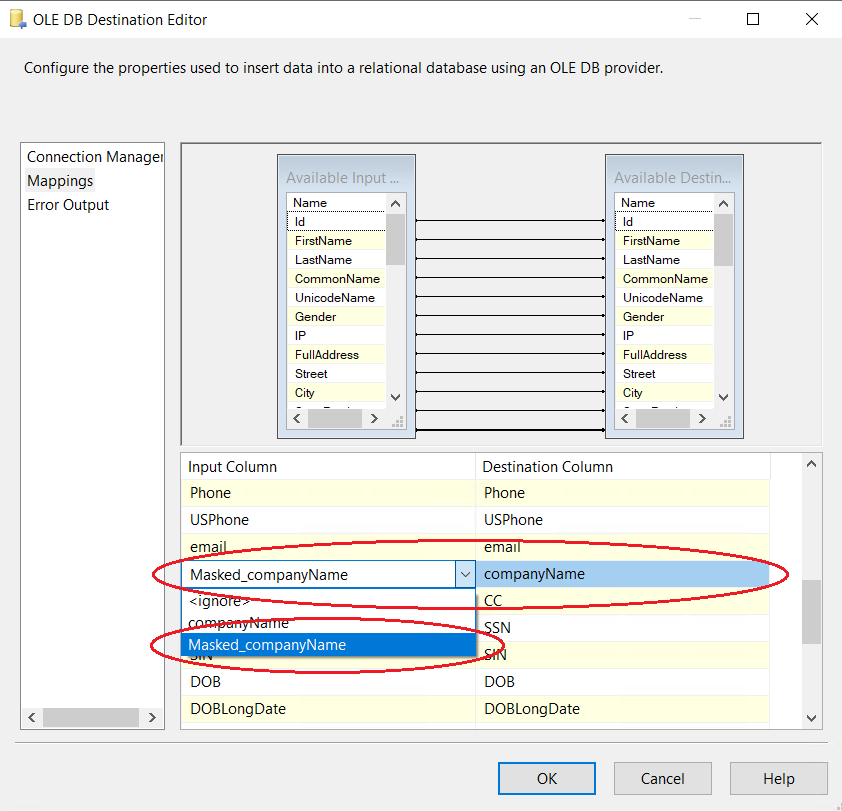Screen dimensions: 842x811
Task: Click right arrow of left pane scrollbar
Action: tap(152, 717)
